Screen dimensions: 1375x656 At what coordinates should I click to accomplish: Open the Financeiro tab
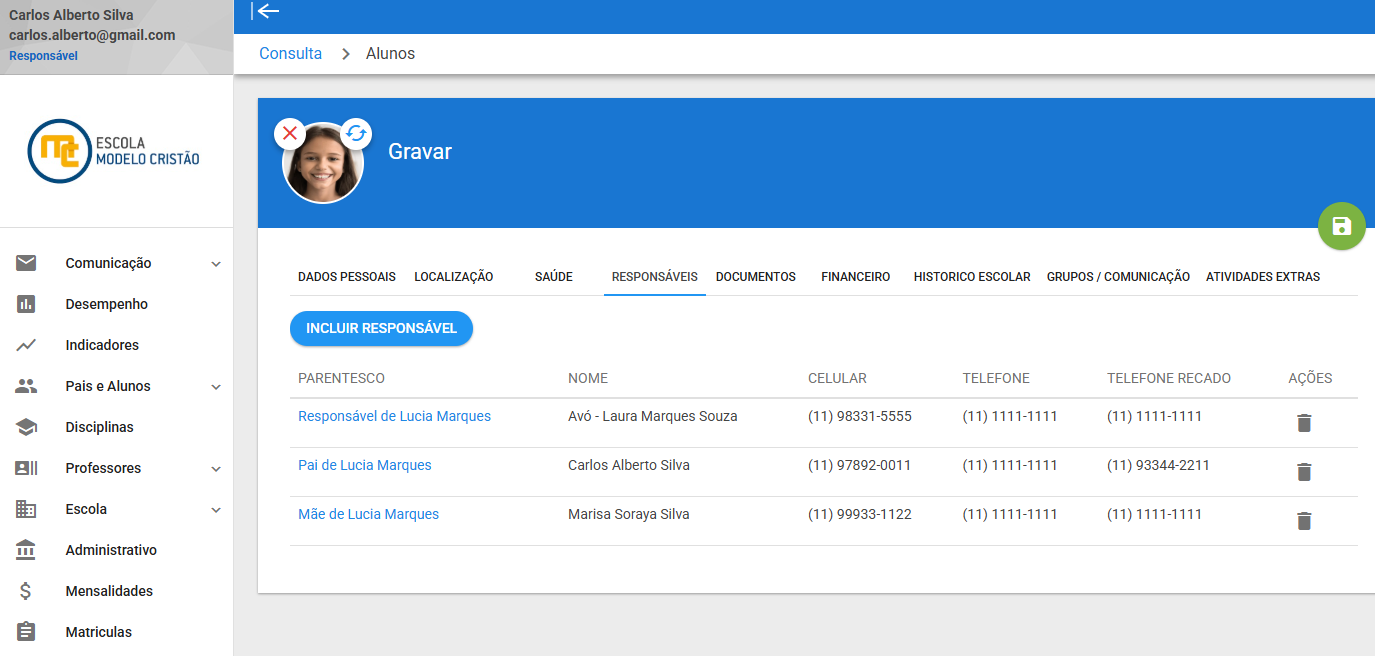click(x=855, y=276)
